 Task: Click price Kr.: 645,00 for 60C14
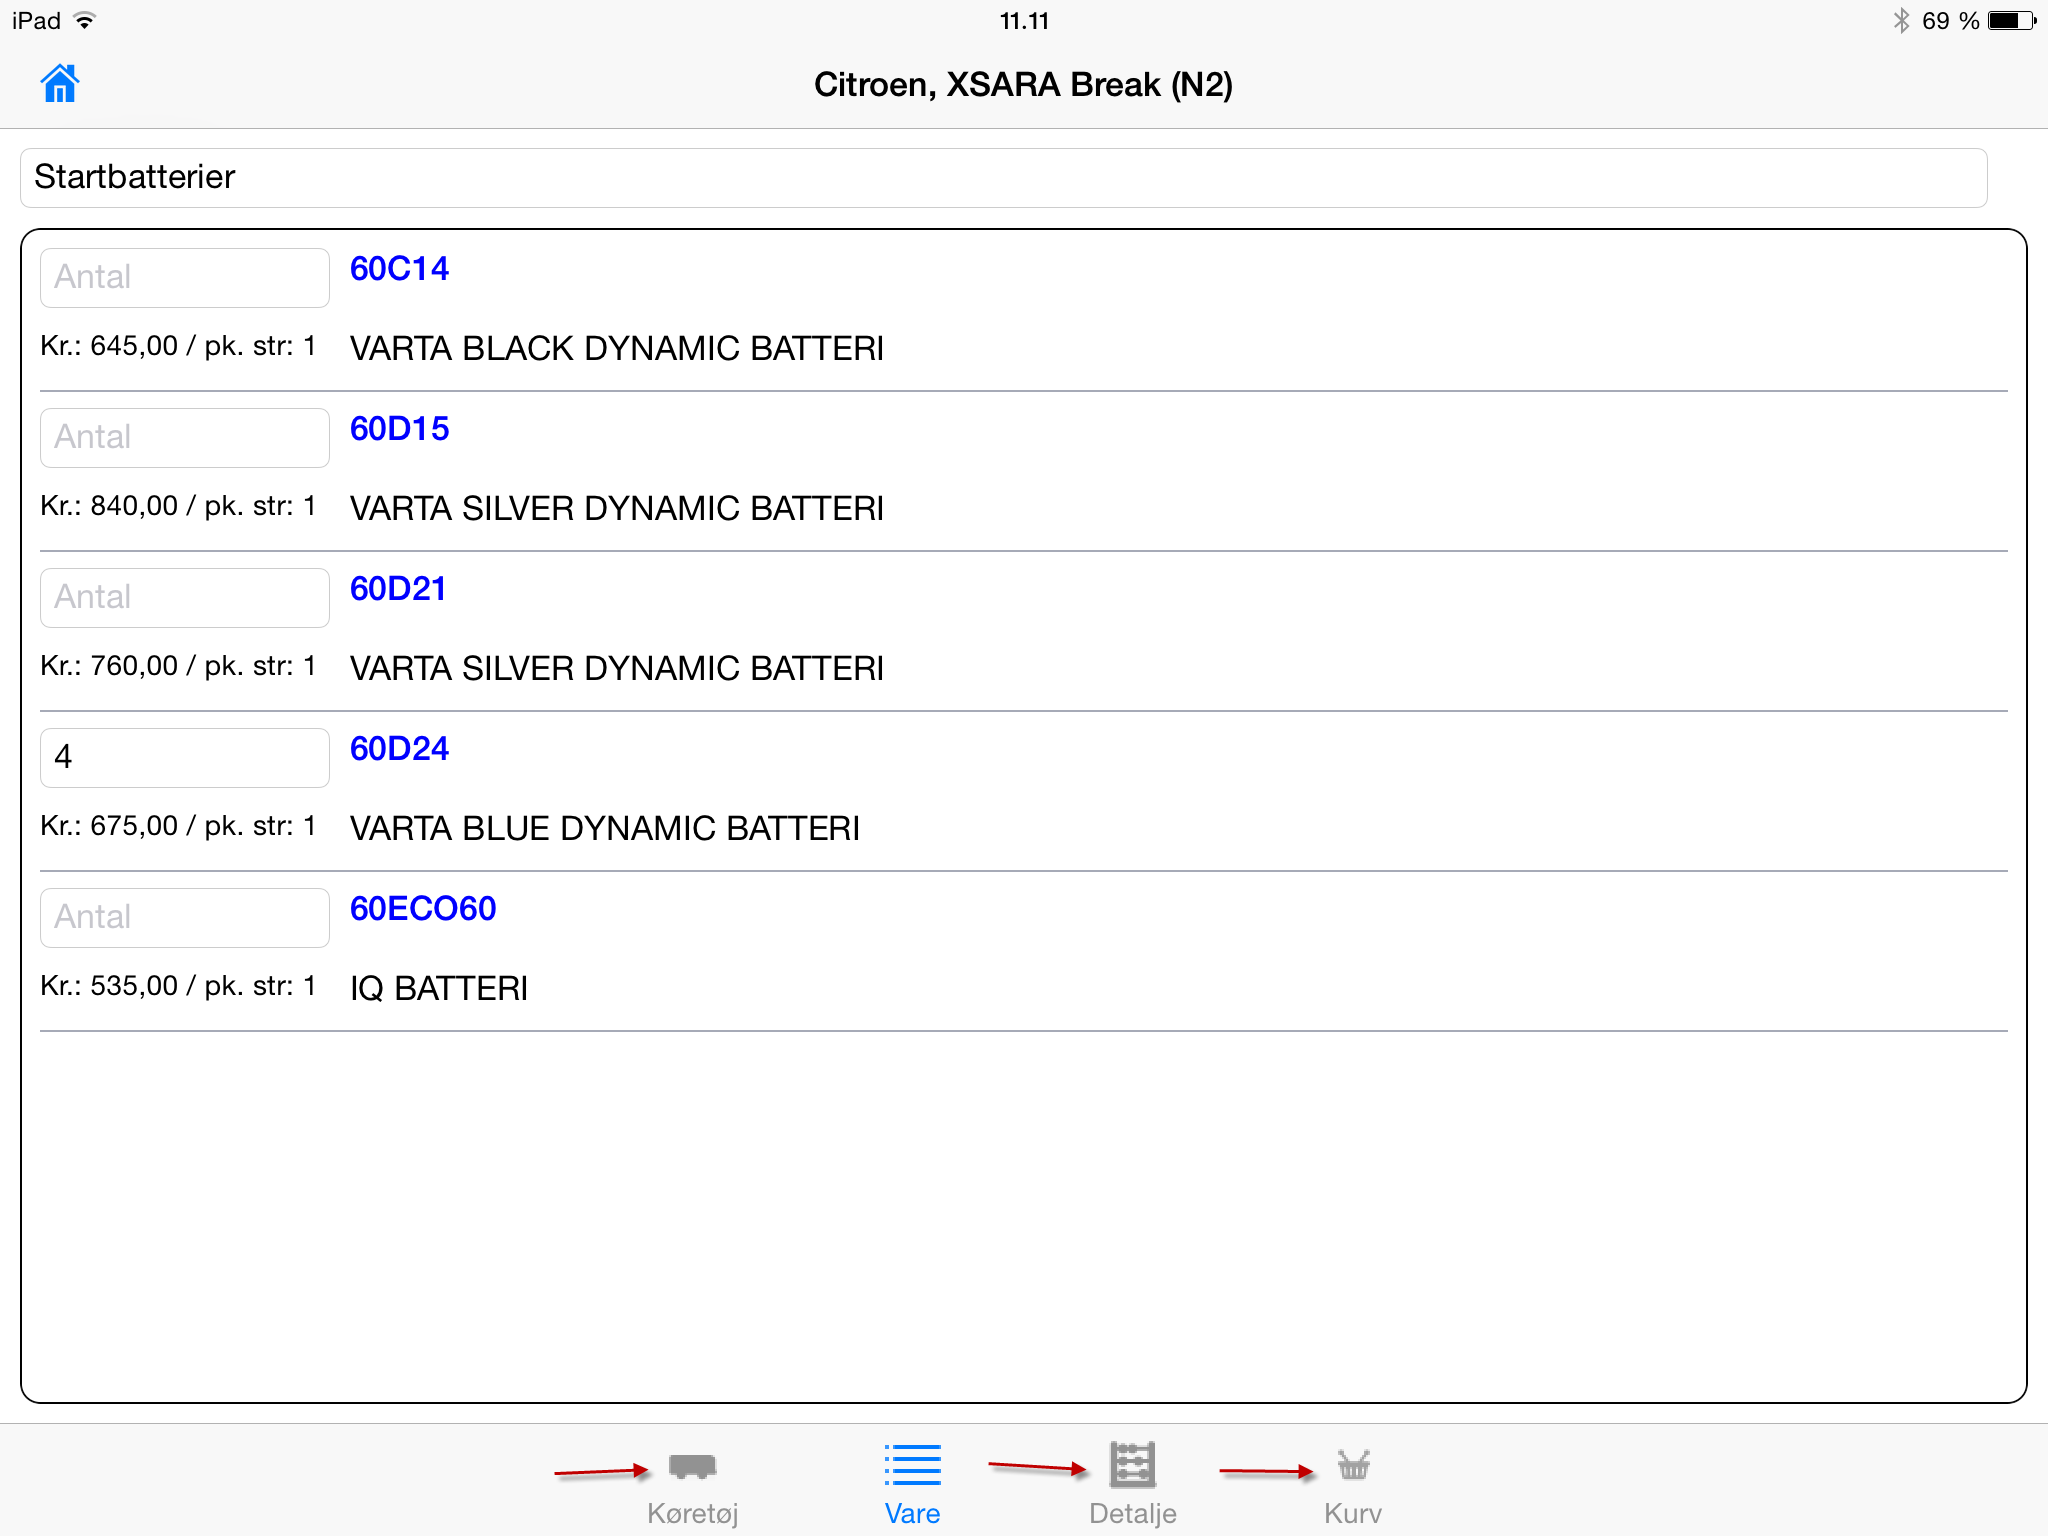109,346
